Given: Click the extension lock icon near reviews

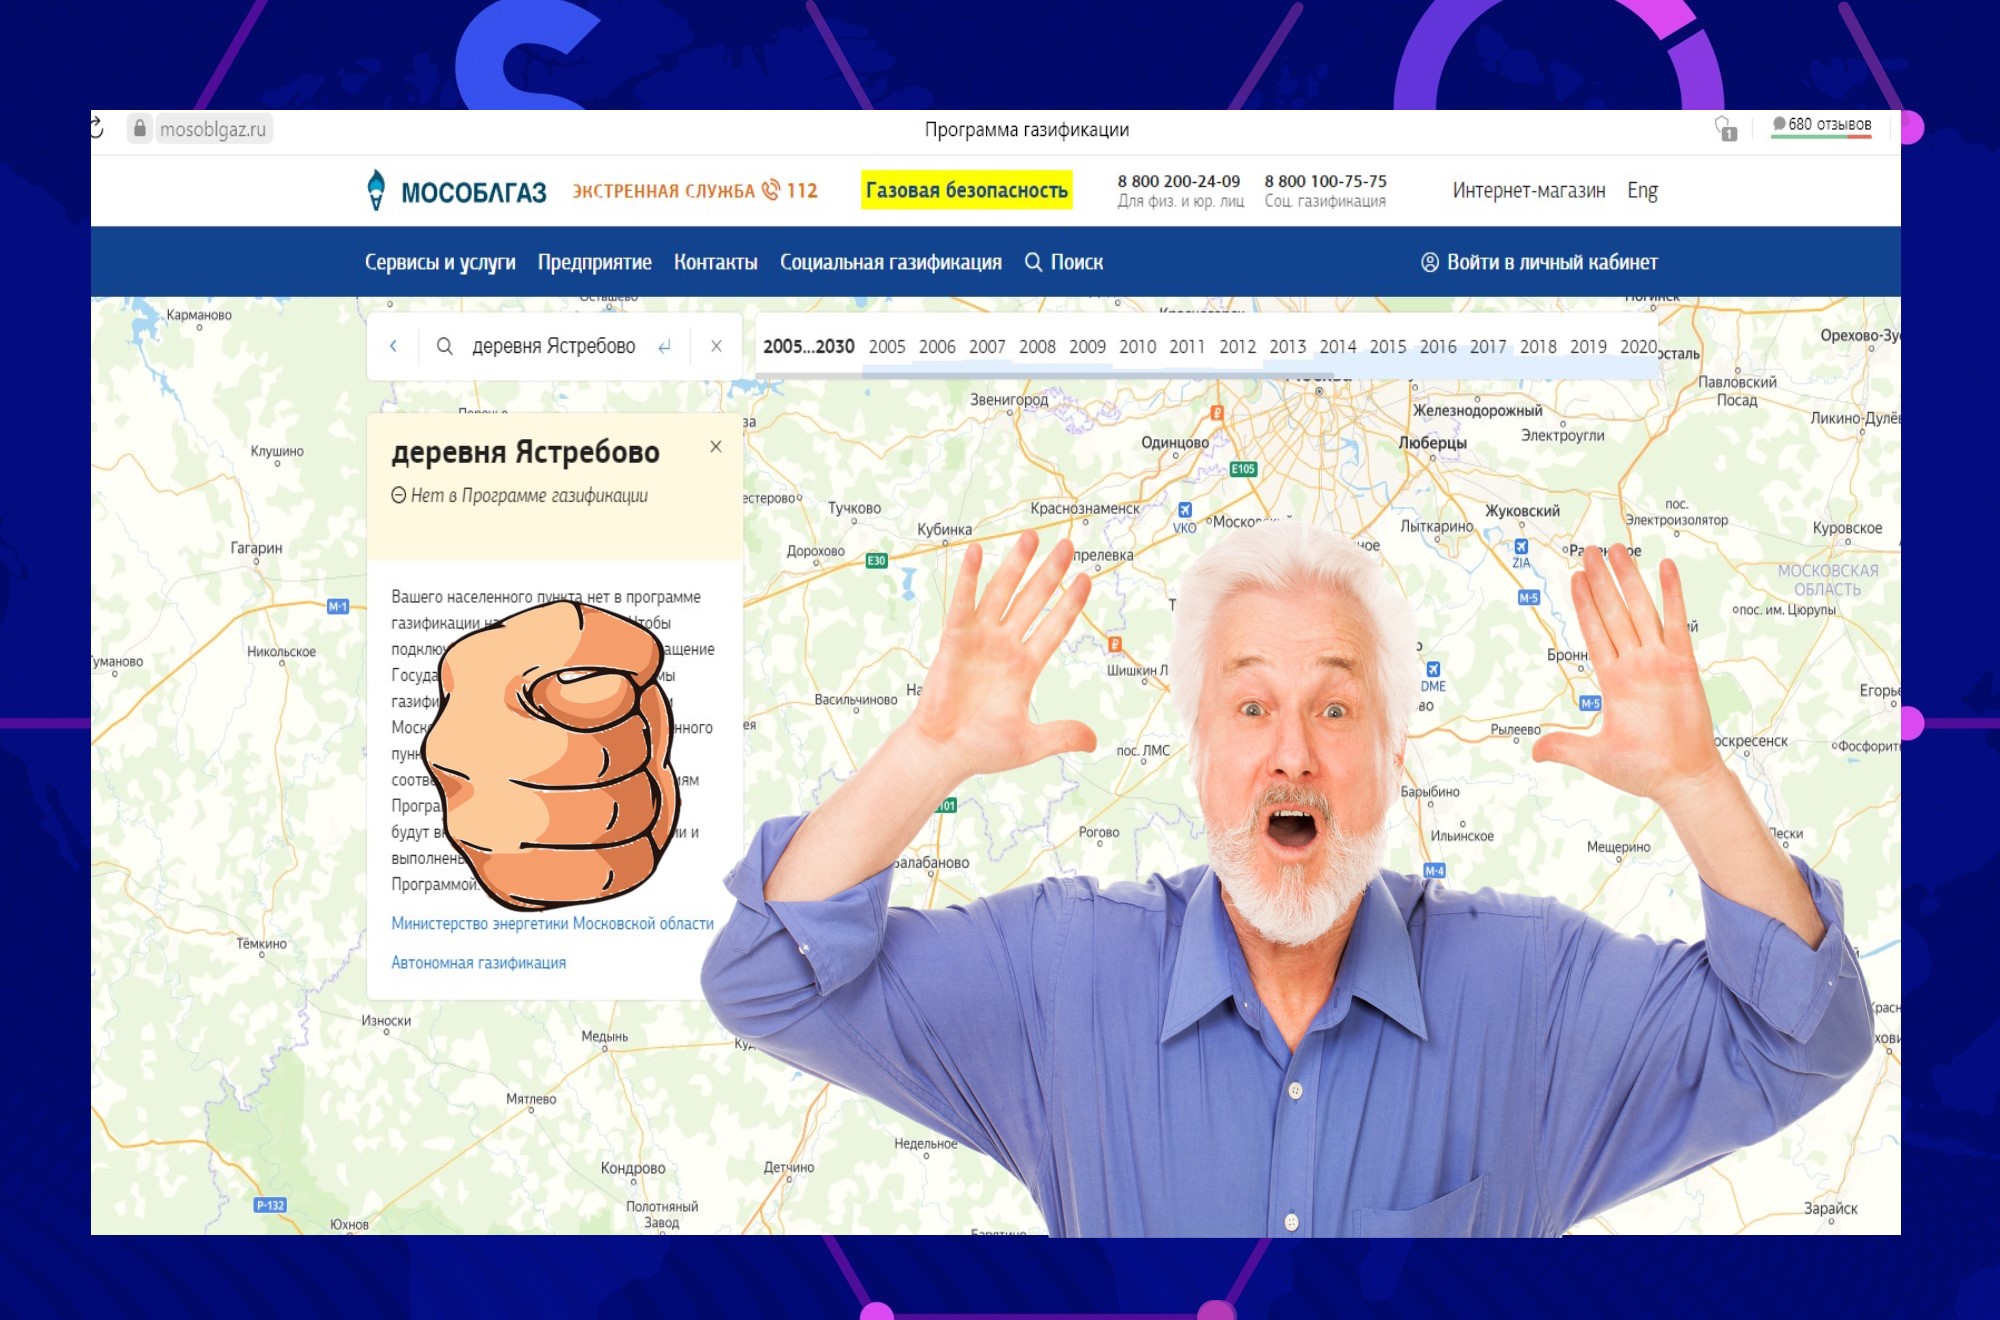Looking at the screenshot, I should (x=1726, y=128).
